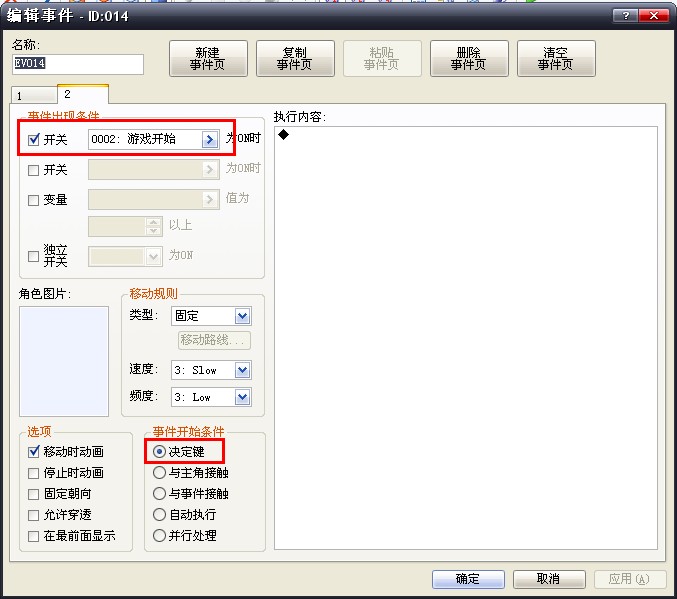Select 与事件接触 trigger radio button

159,494
